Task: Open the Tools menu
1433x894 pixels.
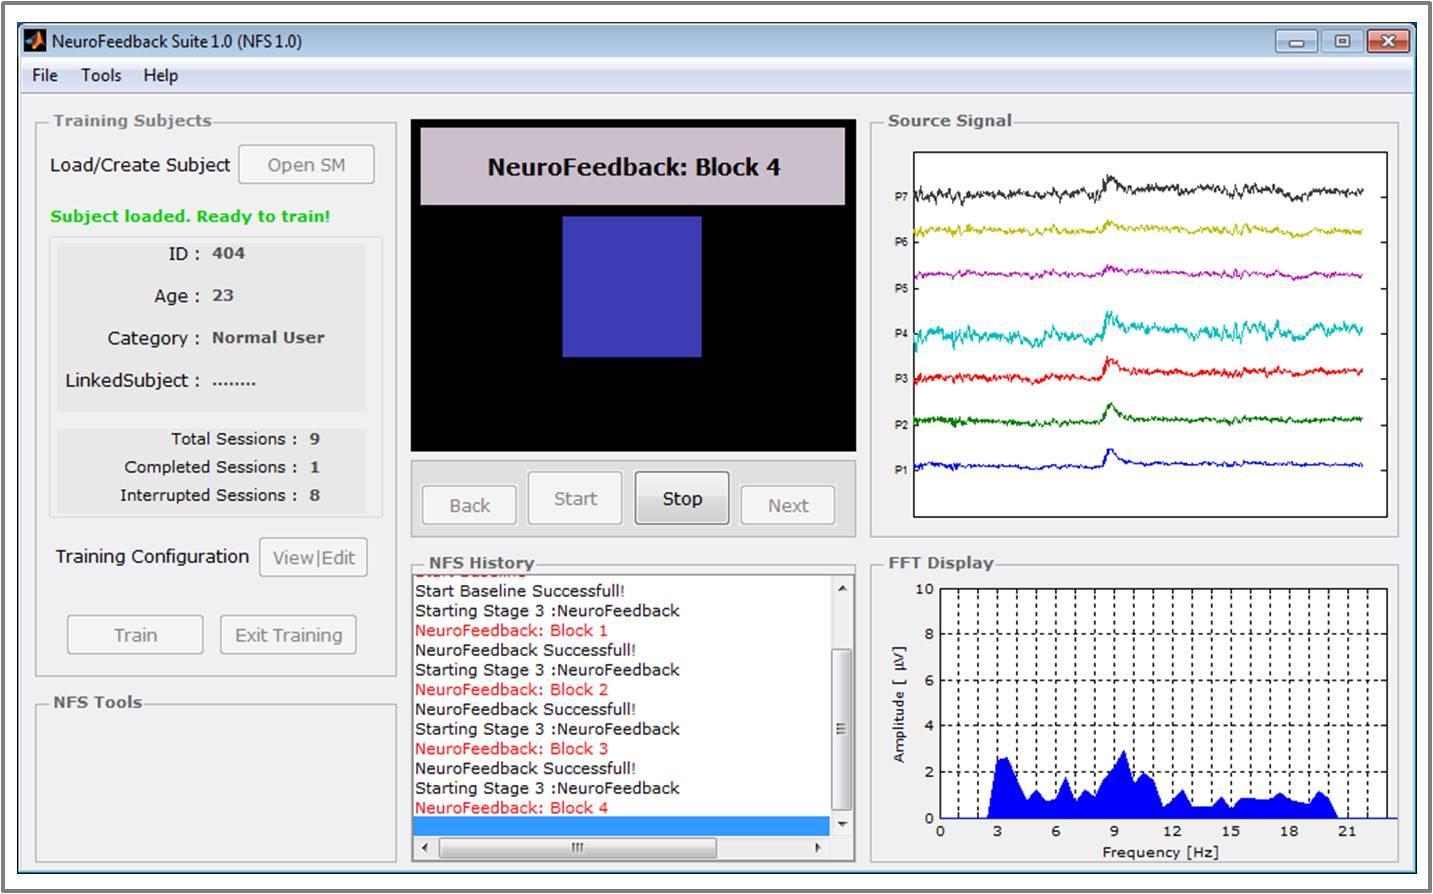Action: 101,75
